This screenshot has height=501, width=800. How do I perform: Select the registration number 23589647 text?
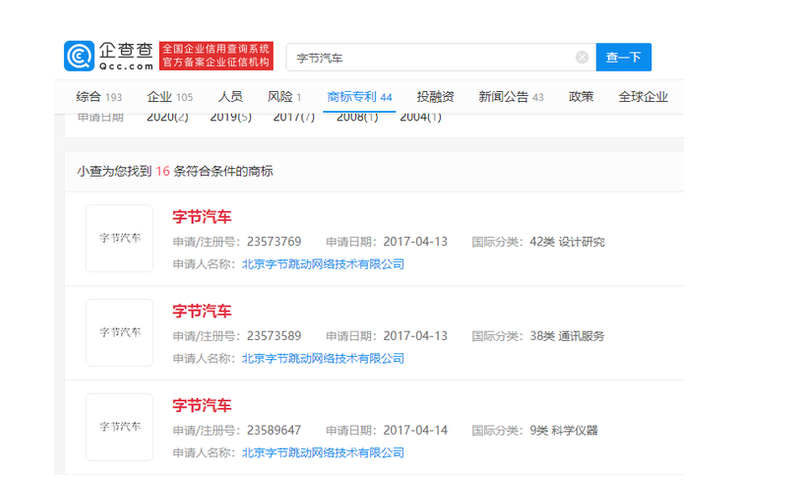pyautogui.click(x=274, y=431)
